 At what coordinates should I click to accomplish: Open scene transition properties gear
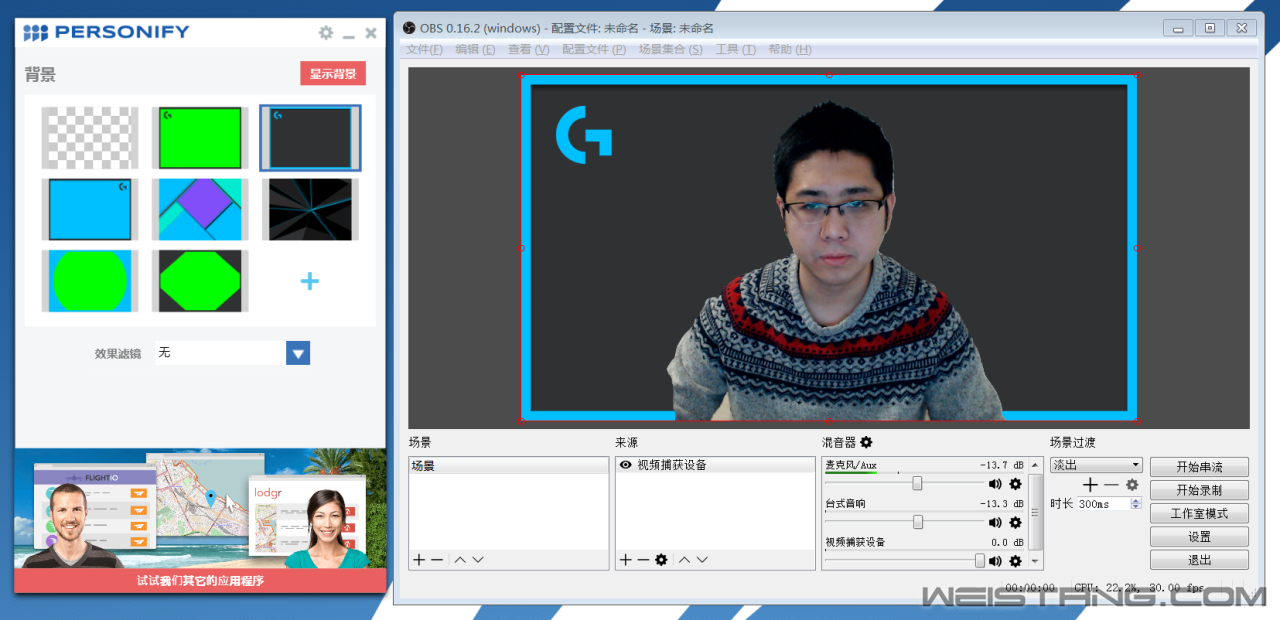pyautogui.click(x=1132, y=484)
